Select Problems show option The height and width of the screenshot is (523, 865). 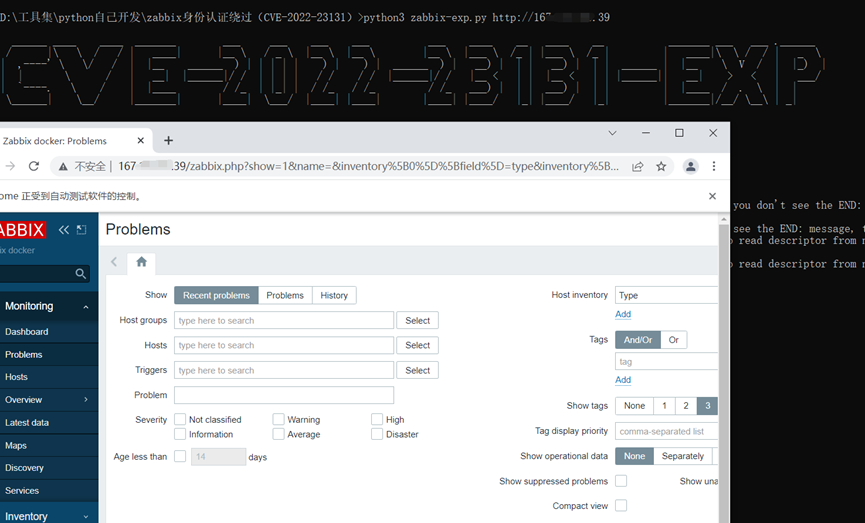285,295
